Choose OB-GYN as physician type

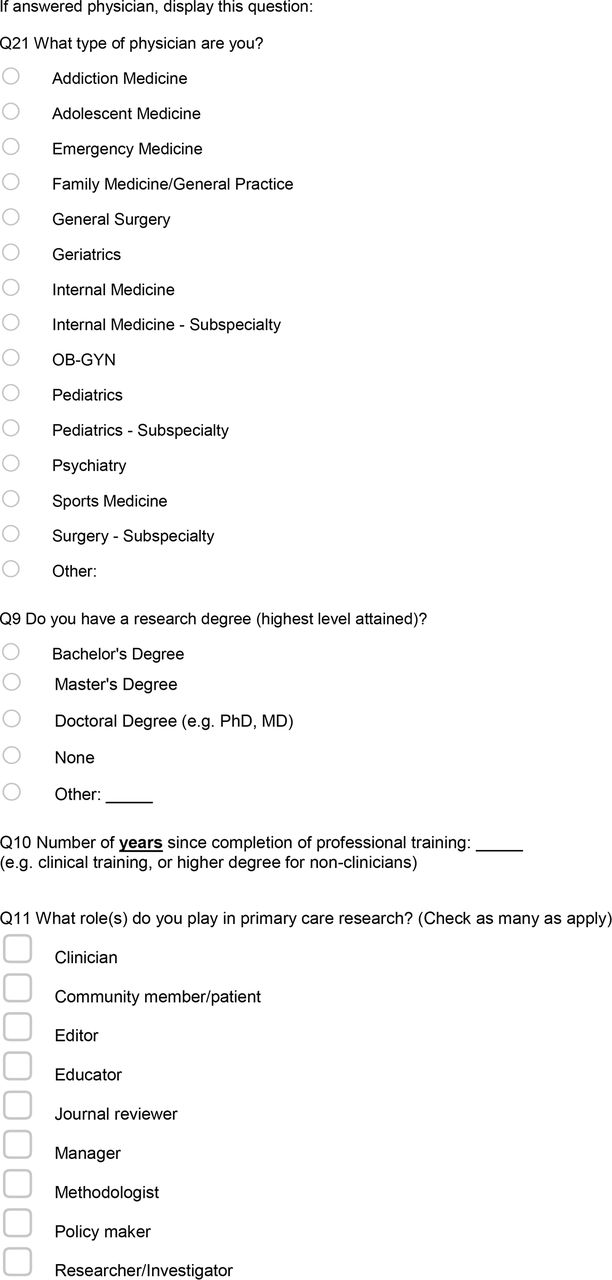pos(11,357)
